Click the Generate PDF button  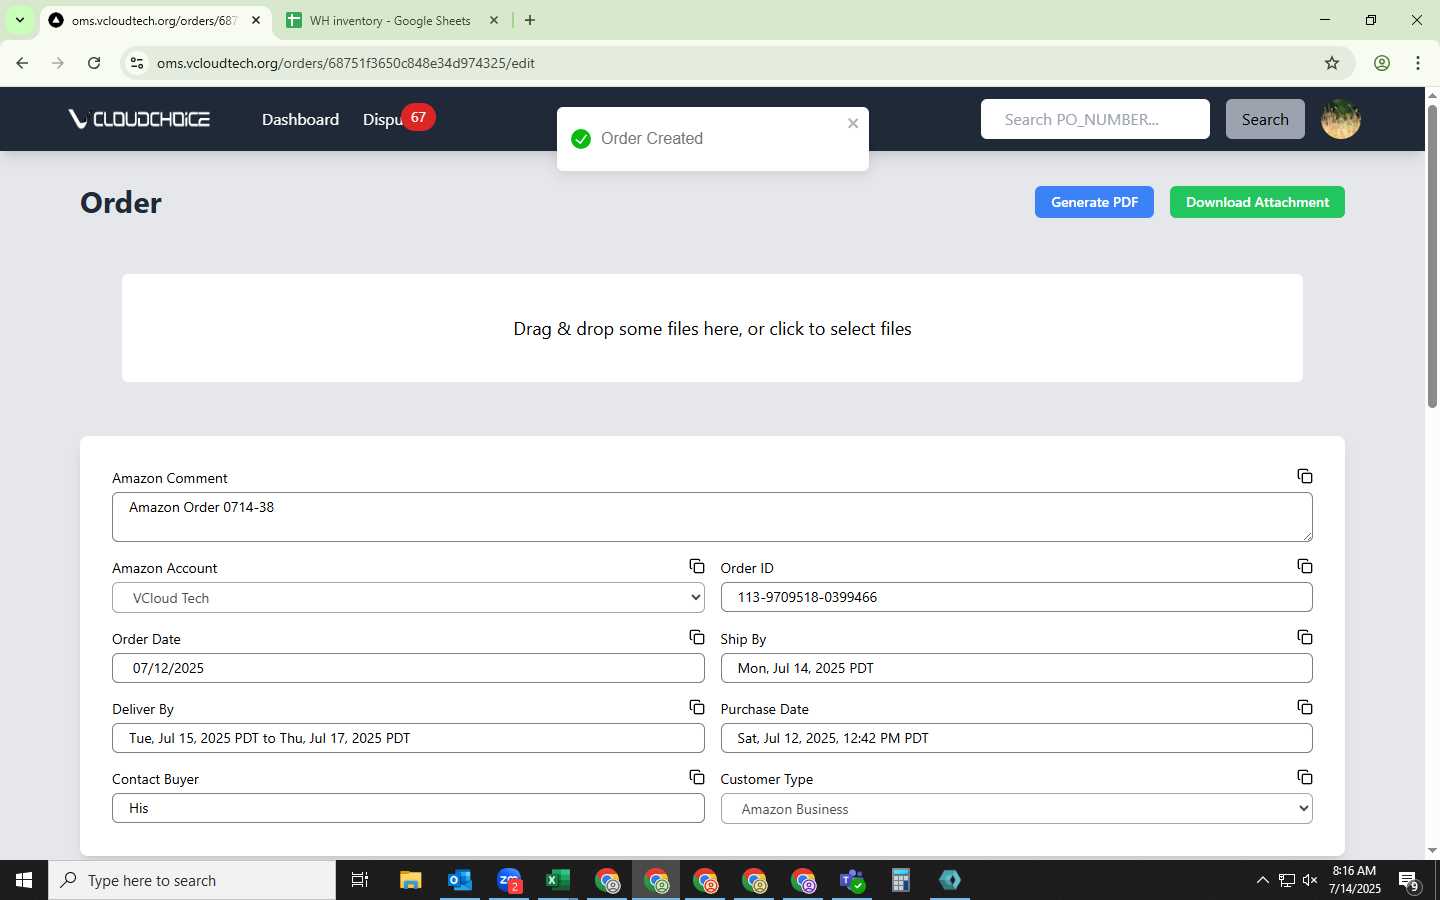[1094, 202]
